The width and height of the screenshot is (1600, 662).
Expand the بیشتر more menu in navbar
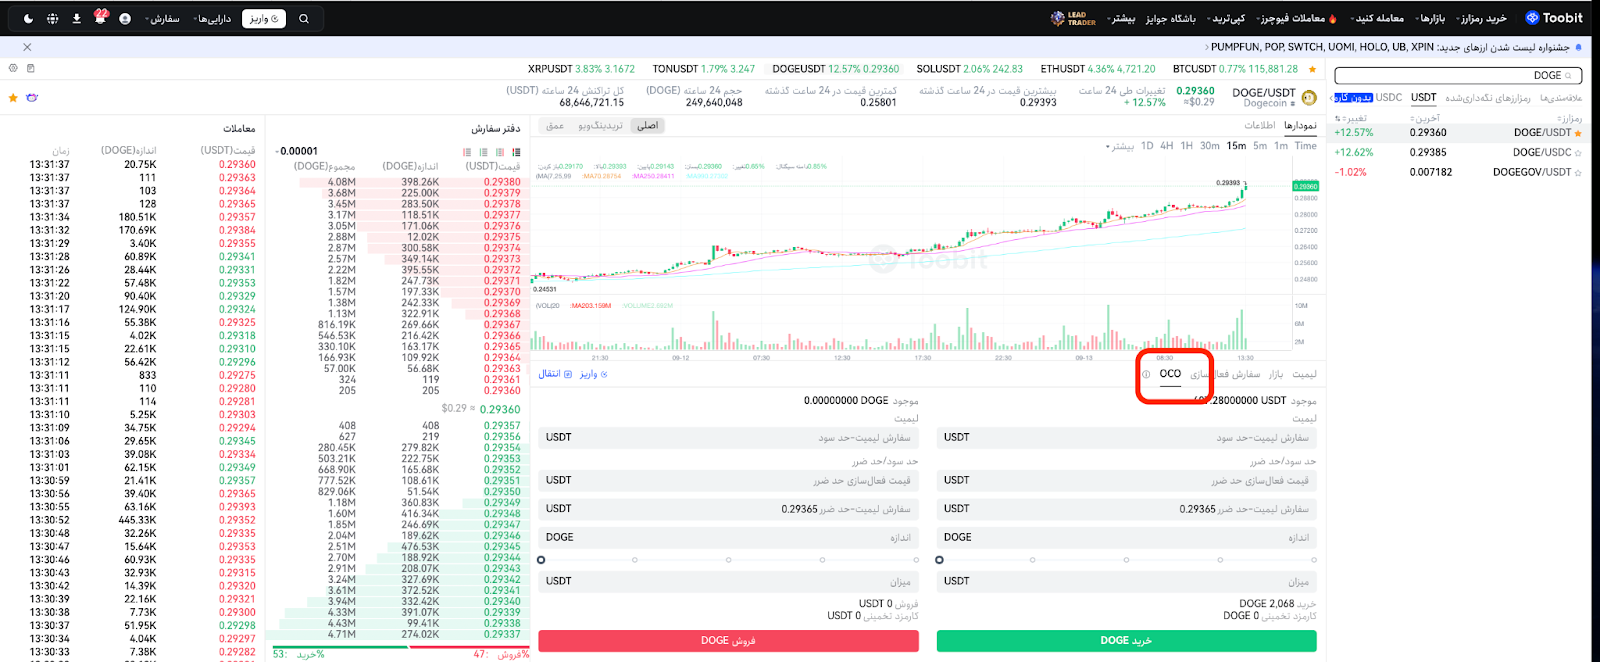click(1120, 18)
